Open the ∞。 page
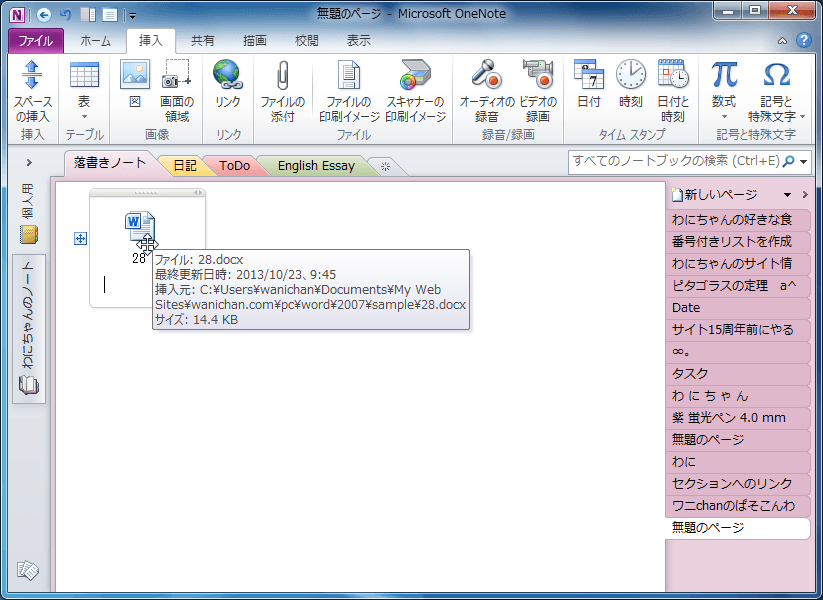The image size is (823, 600). [738, 352]
